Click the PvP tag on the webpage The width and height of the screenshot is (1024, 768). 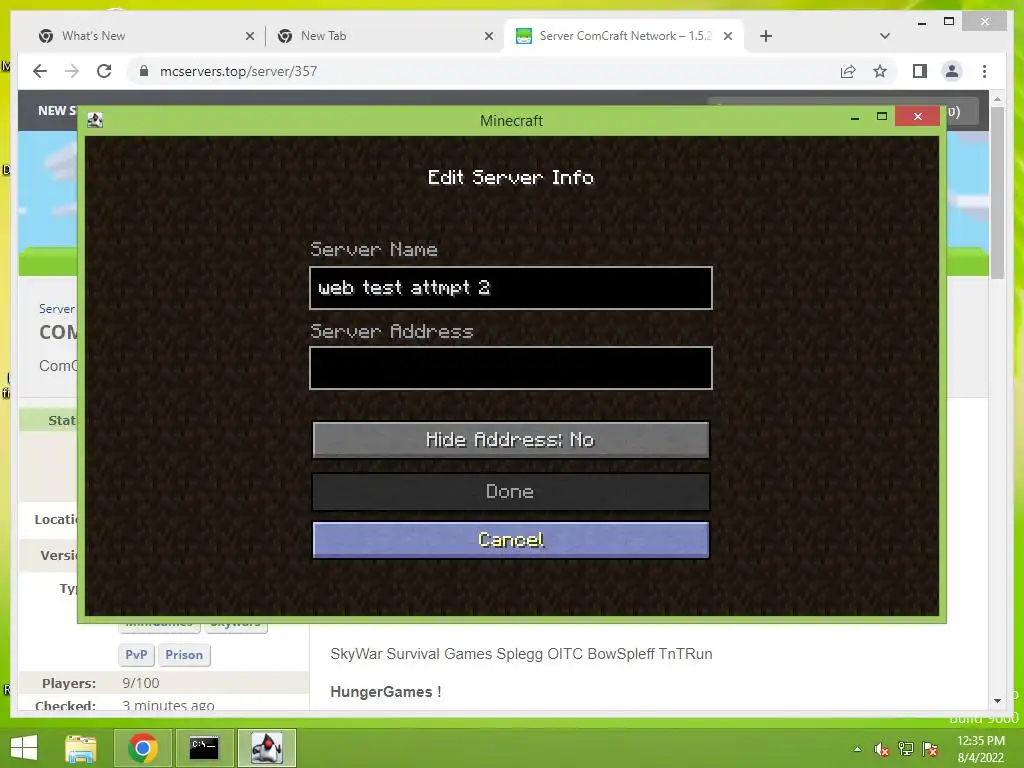point(136,654)
